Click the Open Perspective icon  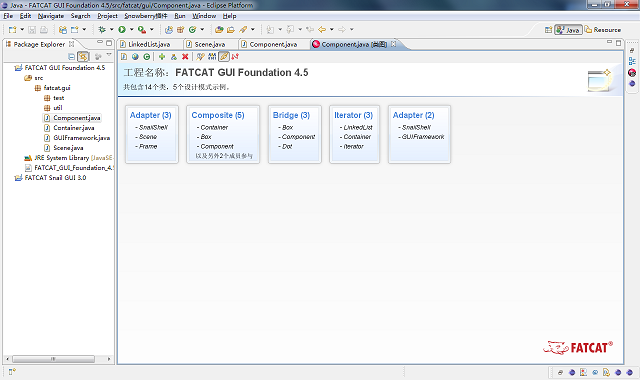click(548, 30)
